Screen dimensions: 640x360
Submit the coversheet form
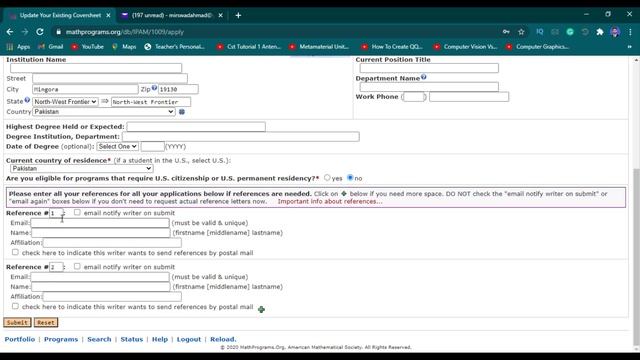(17, 322)
